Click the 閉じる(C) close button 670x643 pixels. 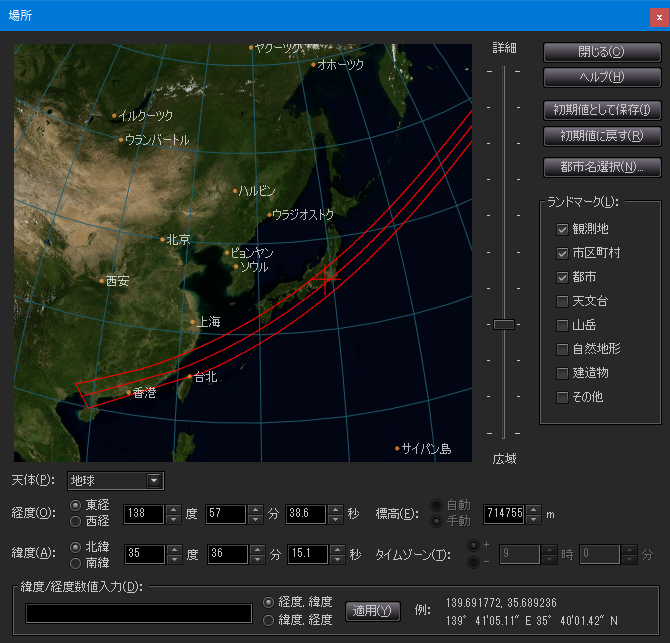[600, 52]
